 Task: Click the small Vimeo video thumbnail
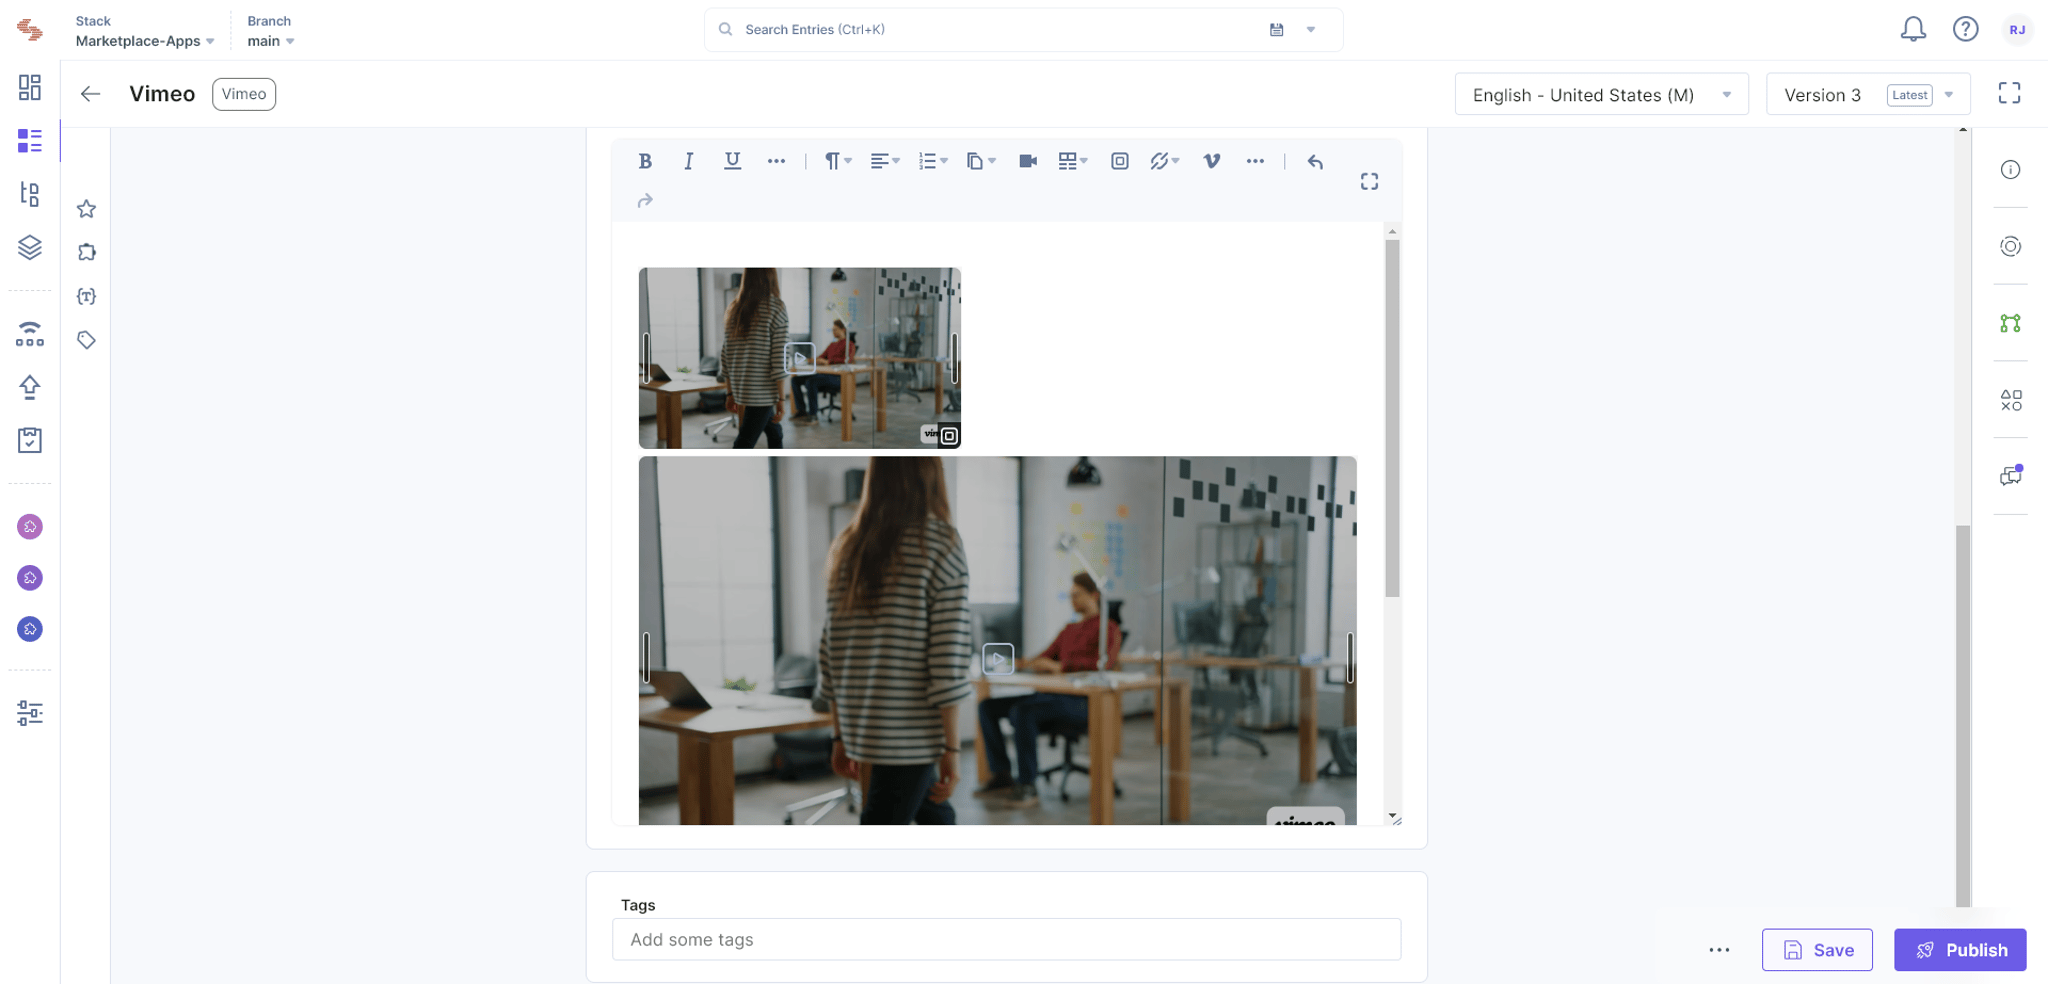tap(799, 358)
